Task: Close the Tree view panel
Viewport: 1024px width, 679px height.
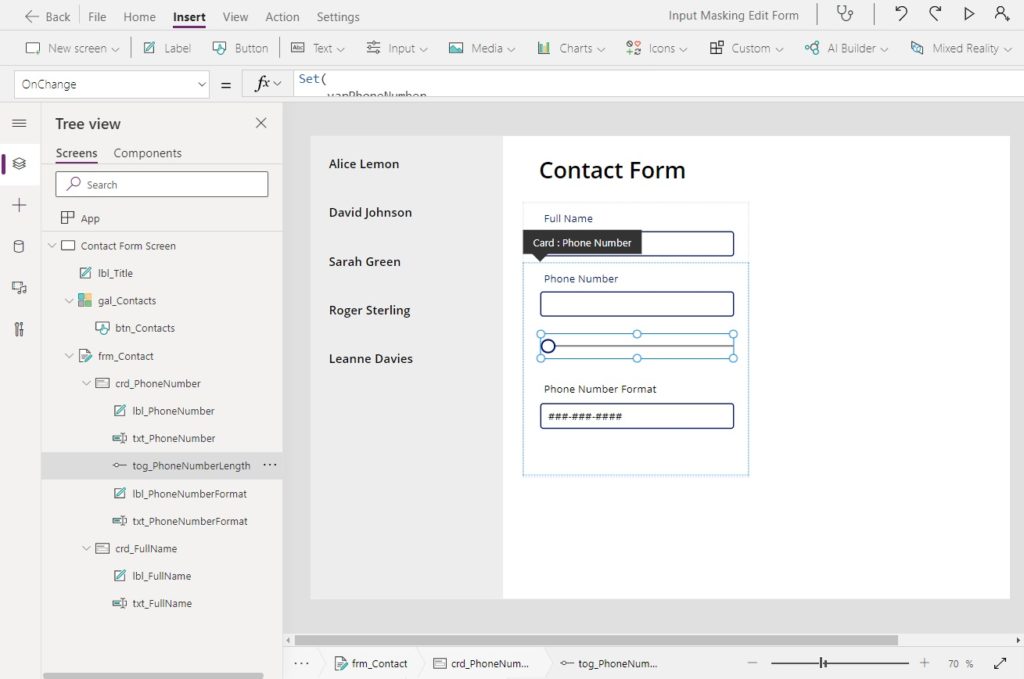Action: pos(261,123)
